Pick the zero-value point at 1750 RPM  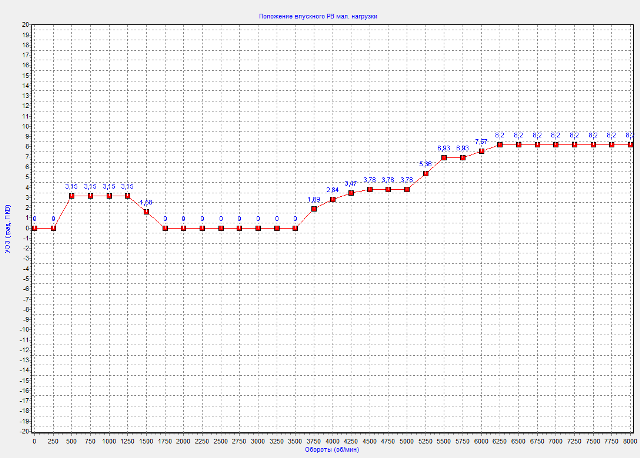click(x=165, y=228)
